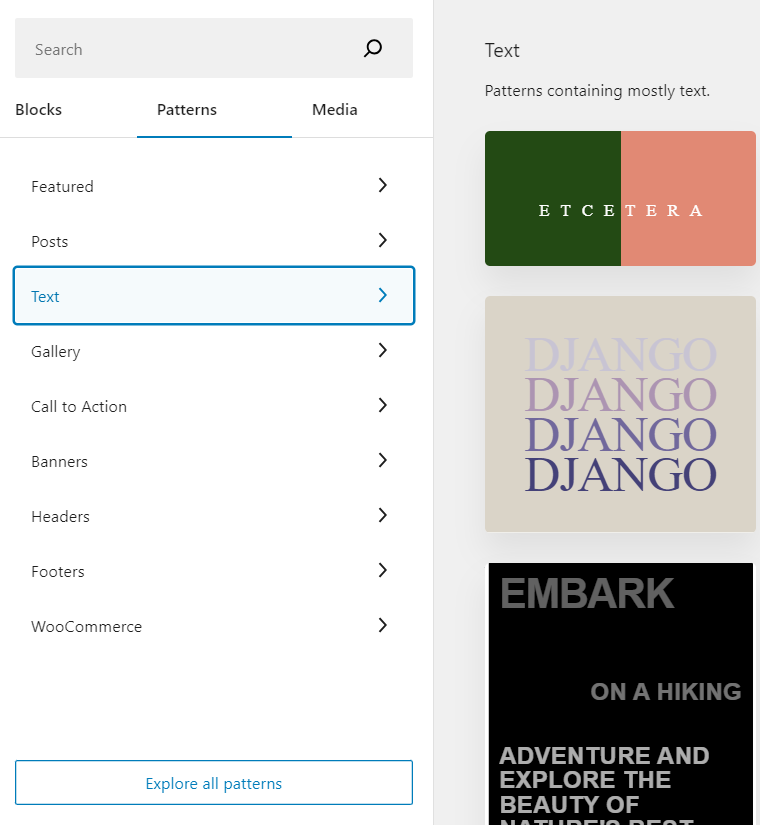Viewport: 760px width, 825px height.
Task: Expand chevron next to Headers
Action: [383, 515]
